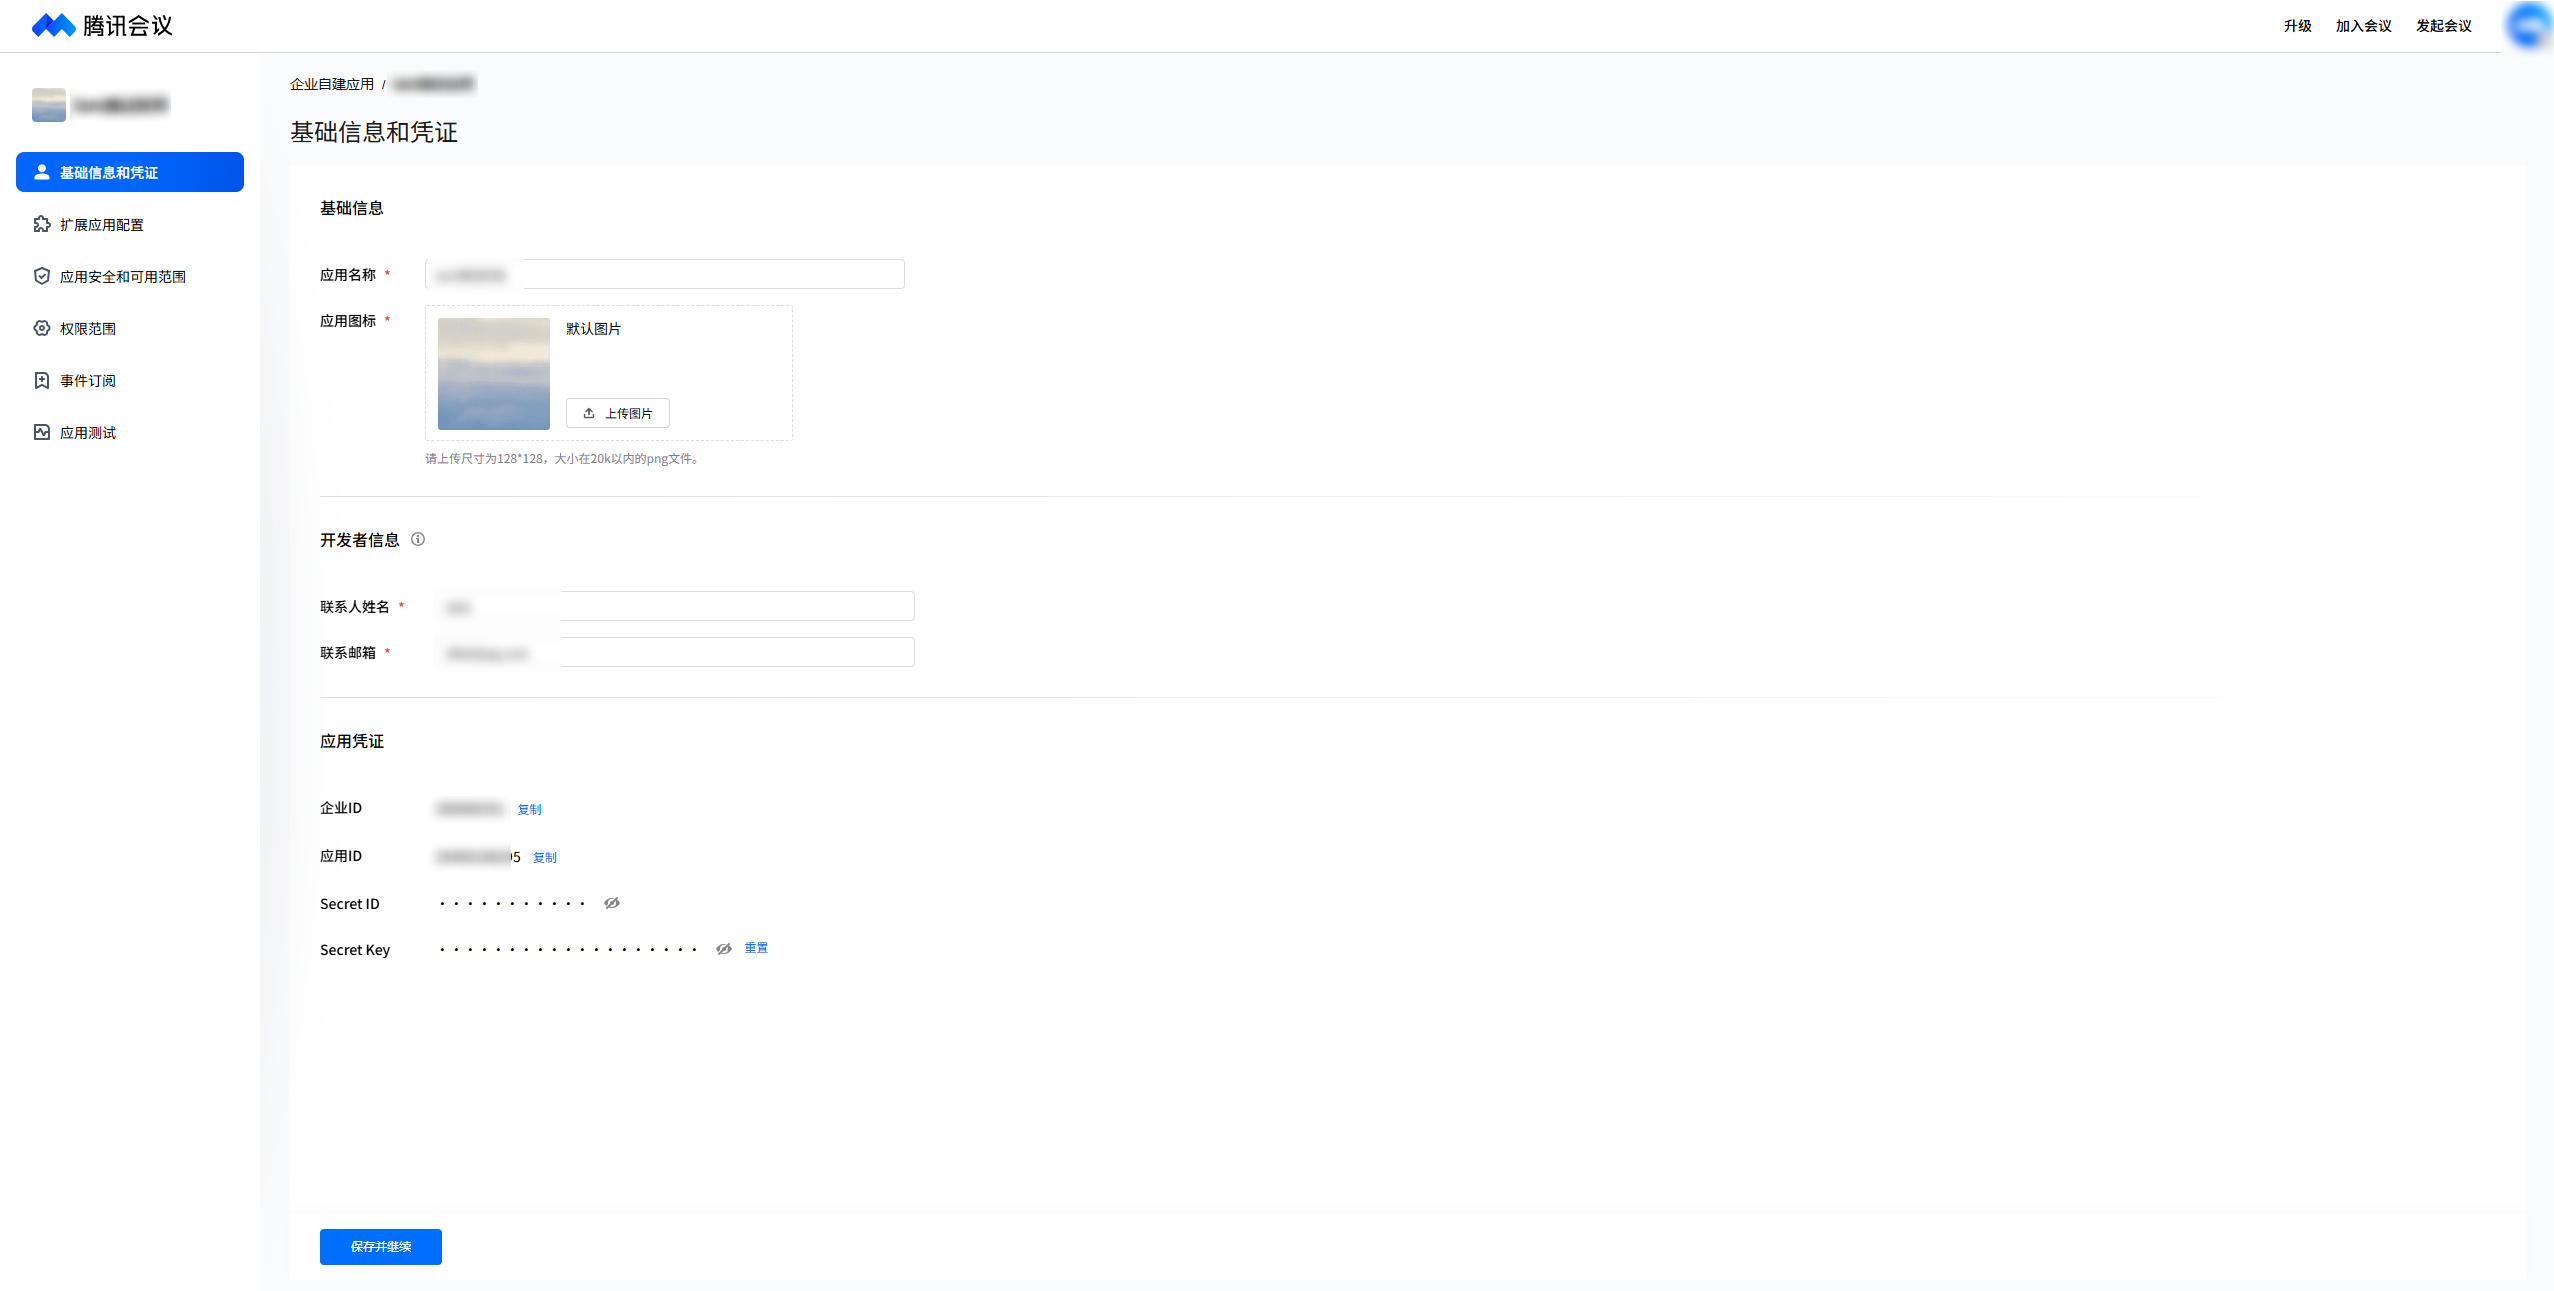Click 重置 next to Secret Key
The height and width of the screenshot is (1291, 2554).
pyautogui.click(x=756, y=948)
